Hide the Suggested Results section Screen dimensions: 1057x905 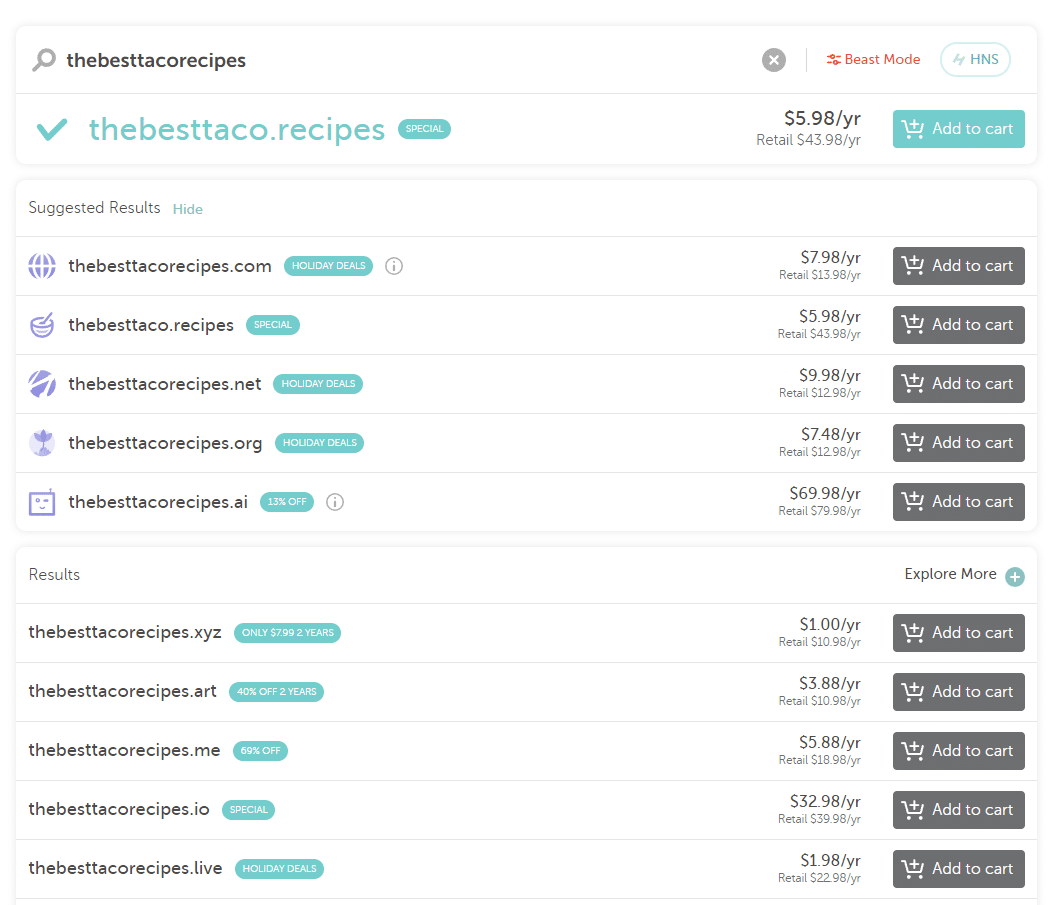pos(187,209)
